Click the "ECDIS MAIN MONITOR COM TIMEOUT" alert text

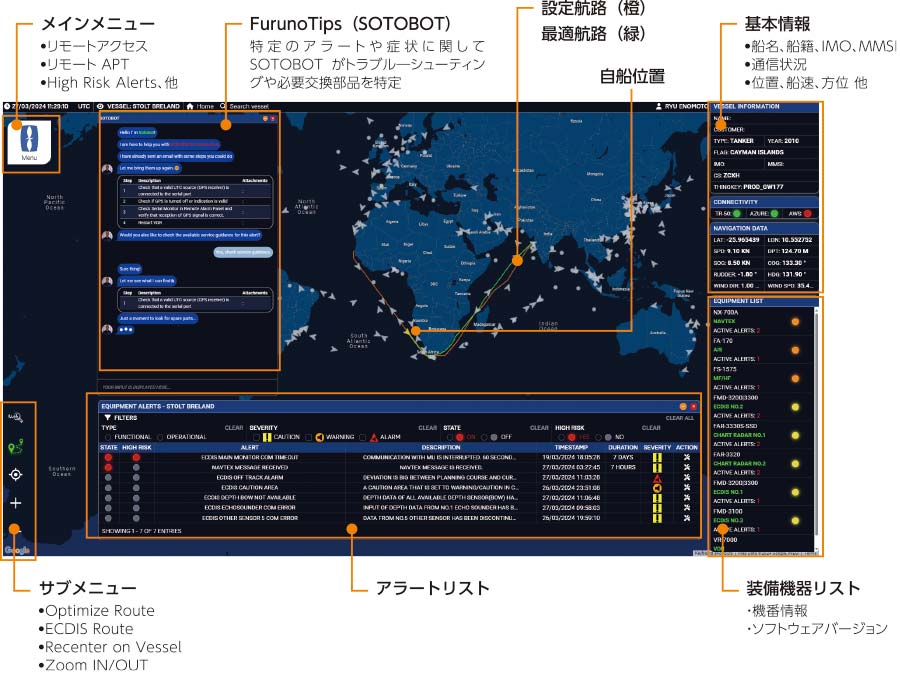tap(250, 457)
